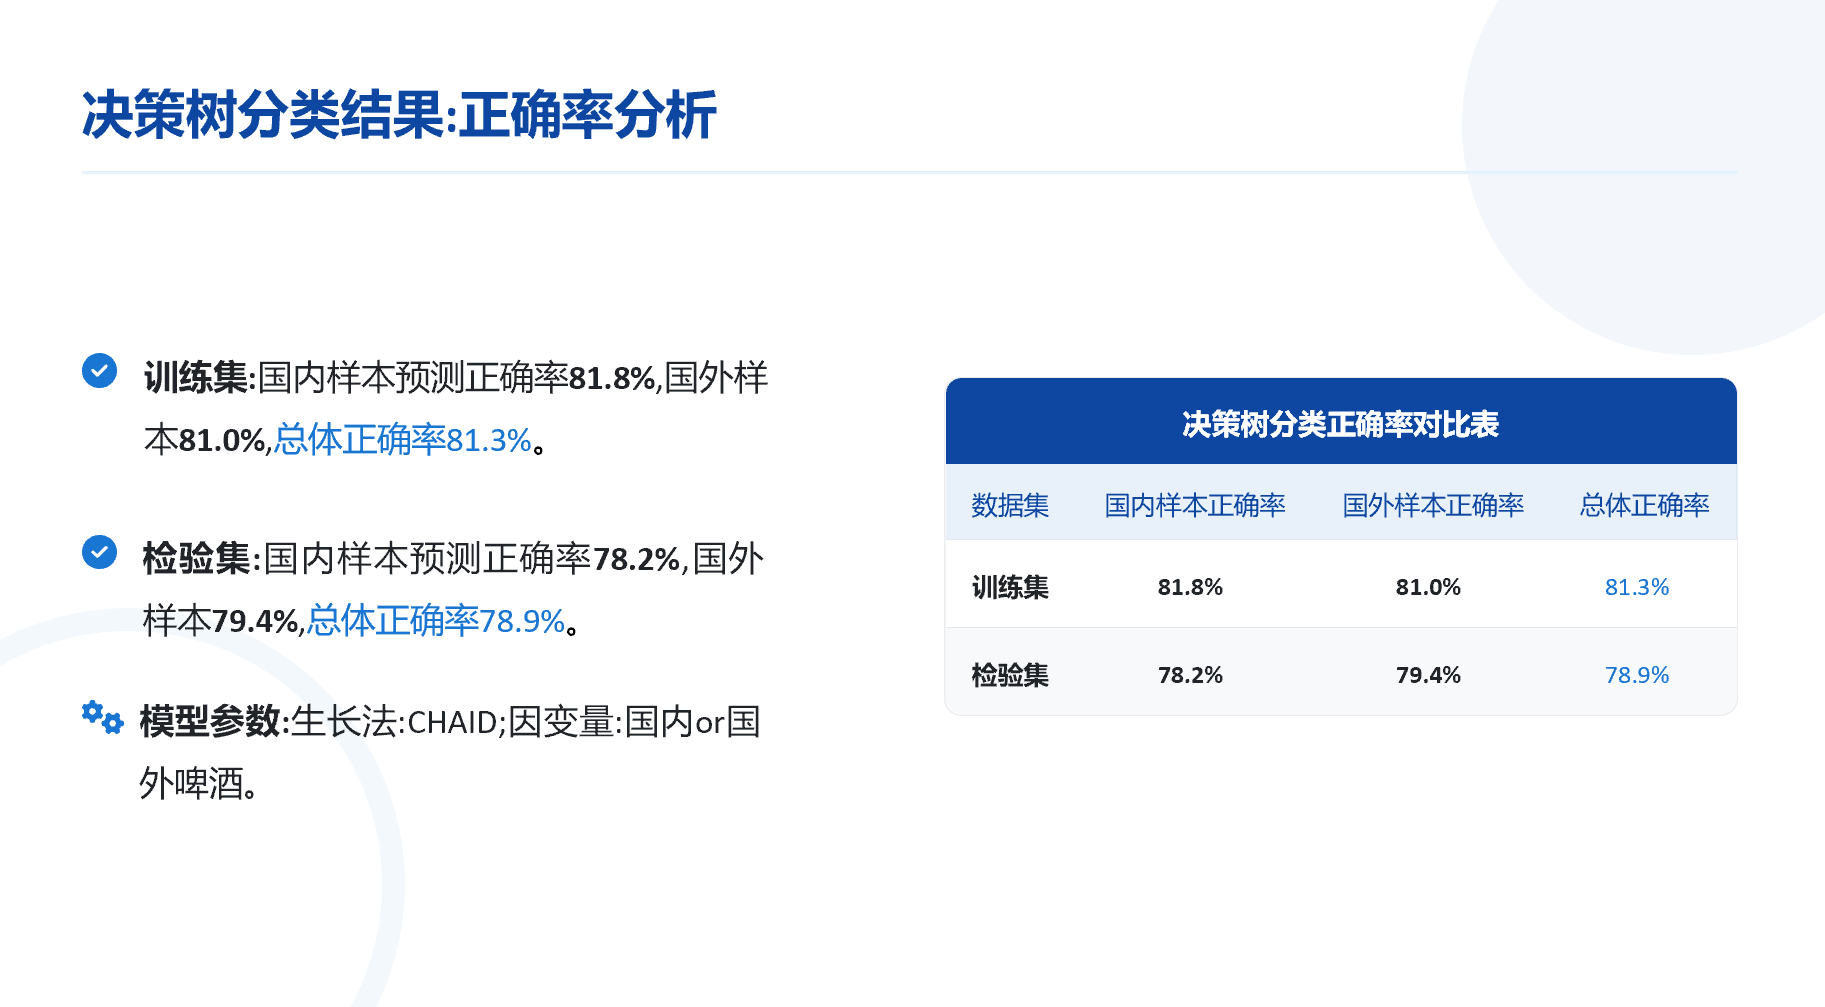
Task: Click the text 外啤酒 in model parameters
Action: (x=192, y=784)
